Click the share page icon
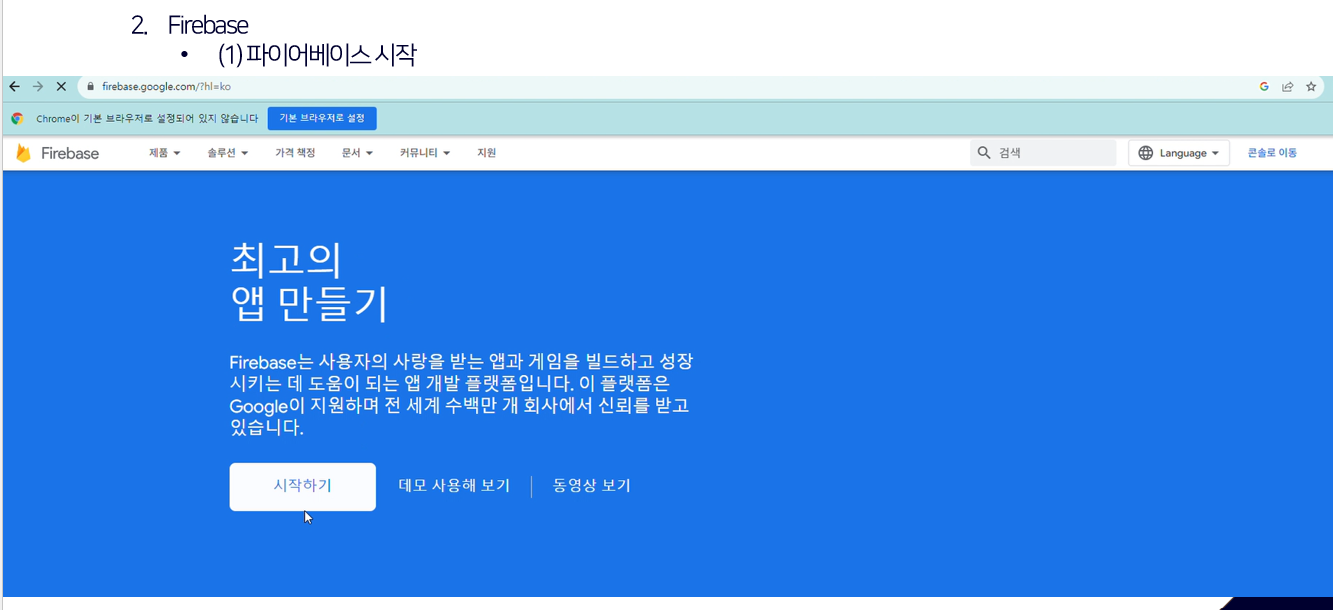1333x610 pixels. (x=1288, y=87)
